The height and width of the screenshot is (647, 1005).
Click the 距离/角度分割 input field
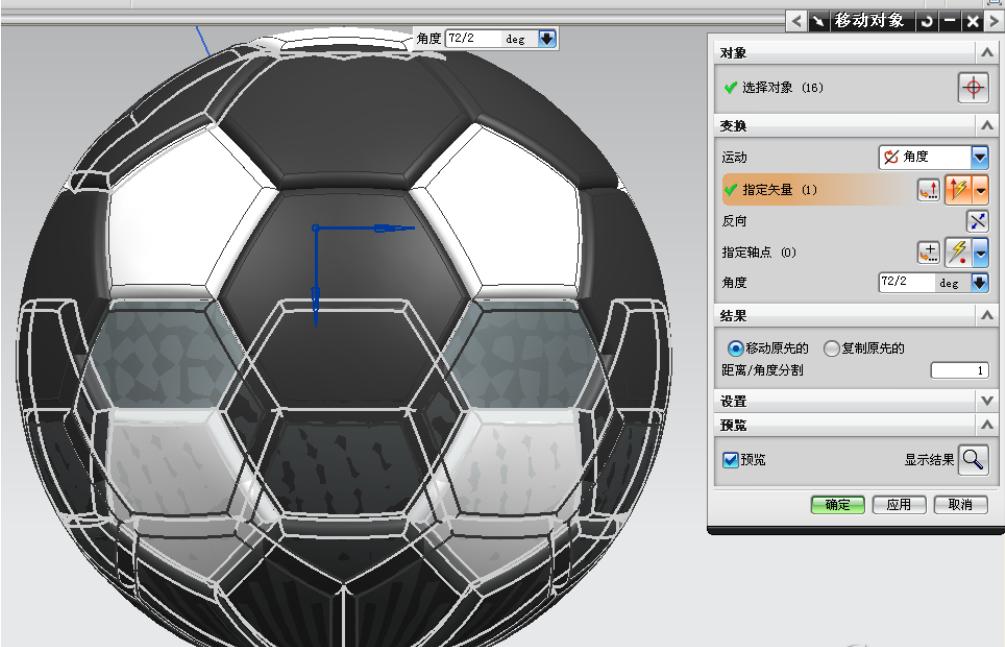click(959, 371)
